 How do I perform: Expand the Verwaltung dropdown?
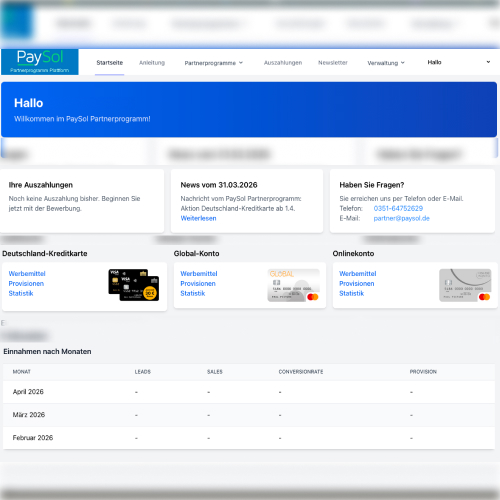(386, 63)
